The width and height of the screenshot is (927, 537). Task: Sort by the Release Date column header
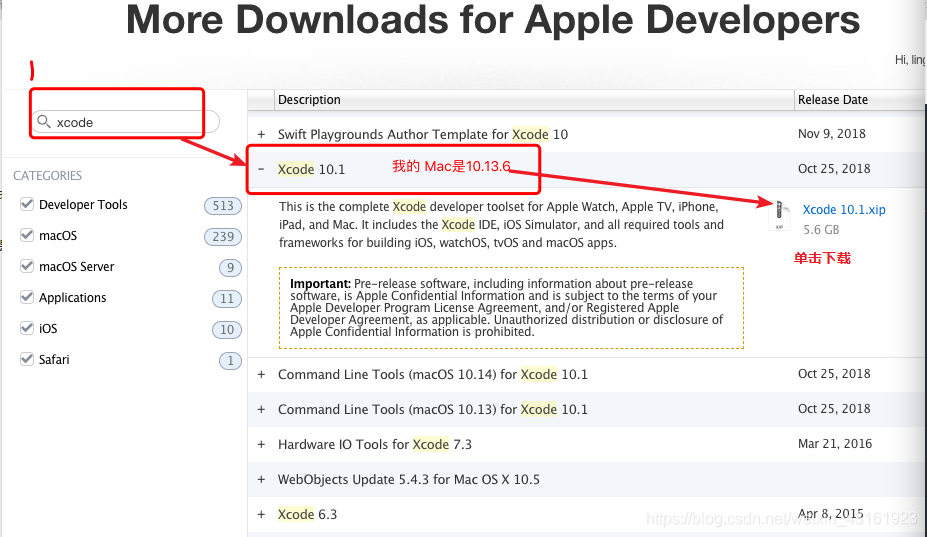[860, 100]
